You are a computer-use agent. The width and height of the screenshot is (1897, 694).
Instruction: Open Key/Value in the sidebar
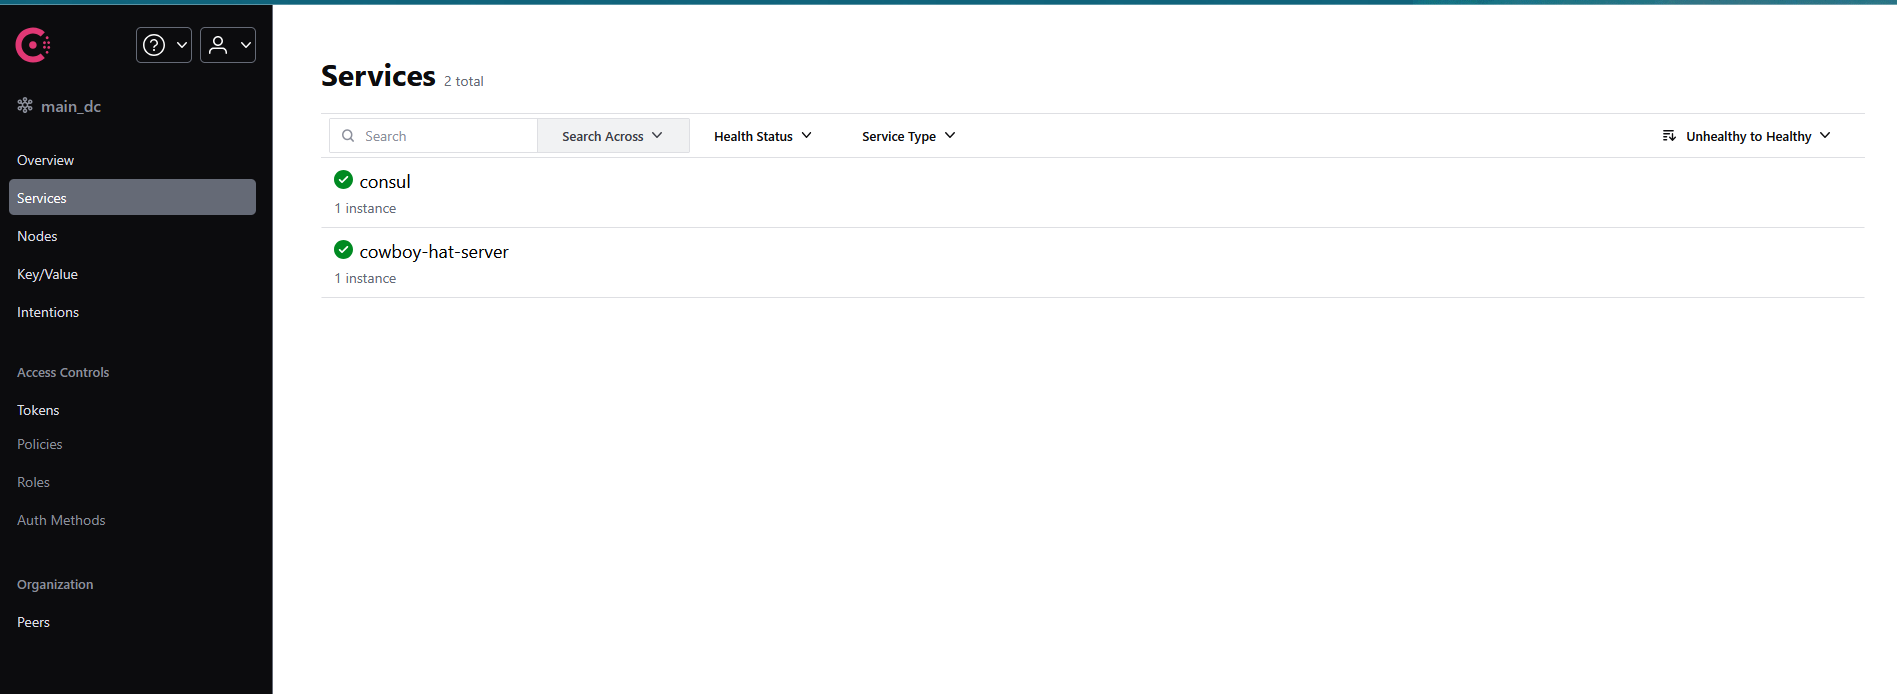coord(47,274)
